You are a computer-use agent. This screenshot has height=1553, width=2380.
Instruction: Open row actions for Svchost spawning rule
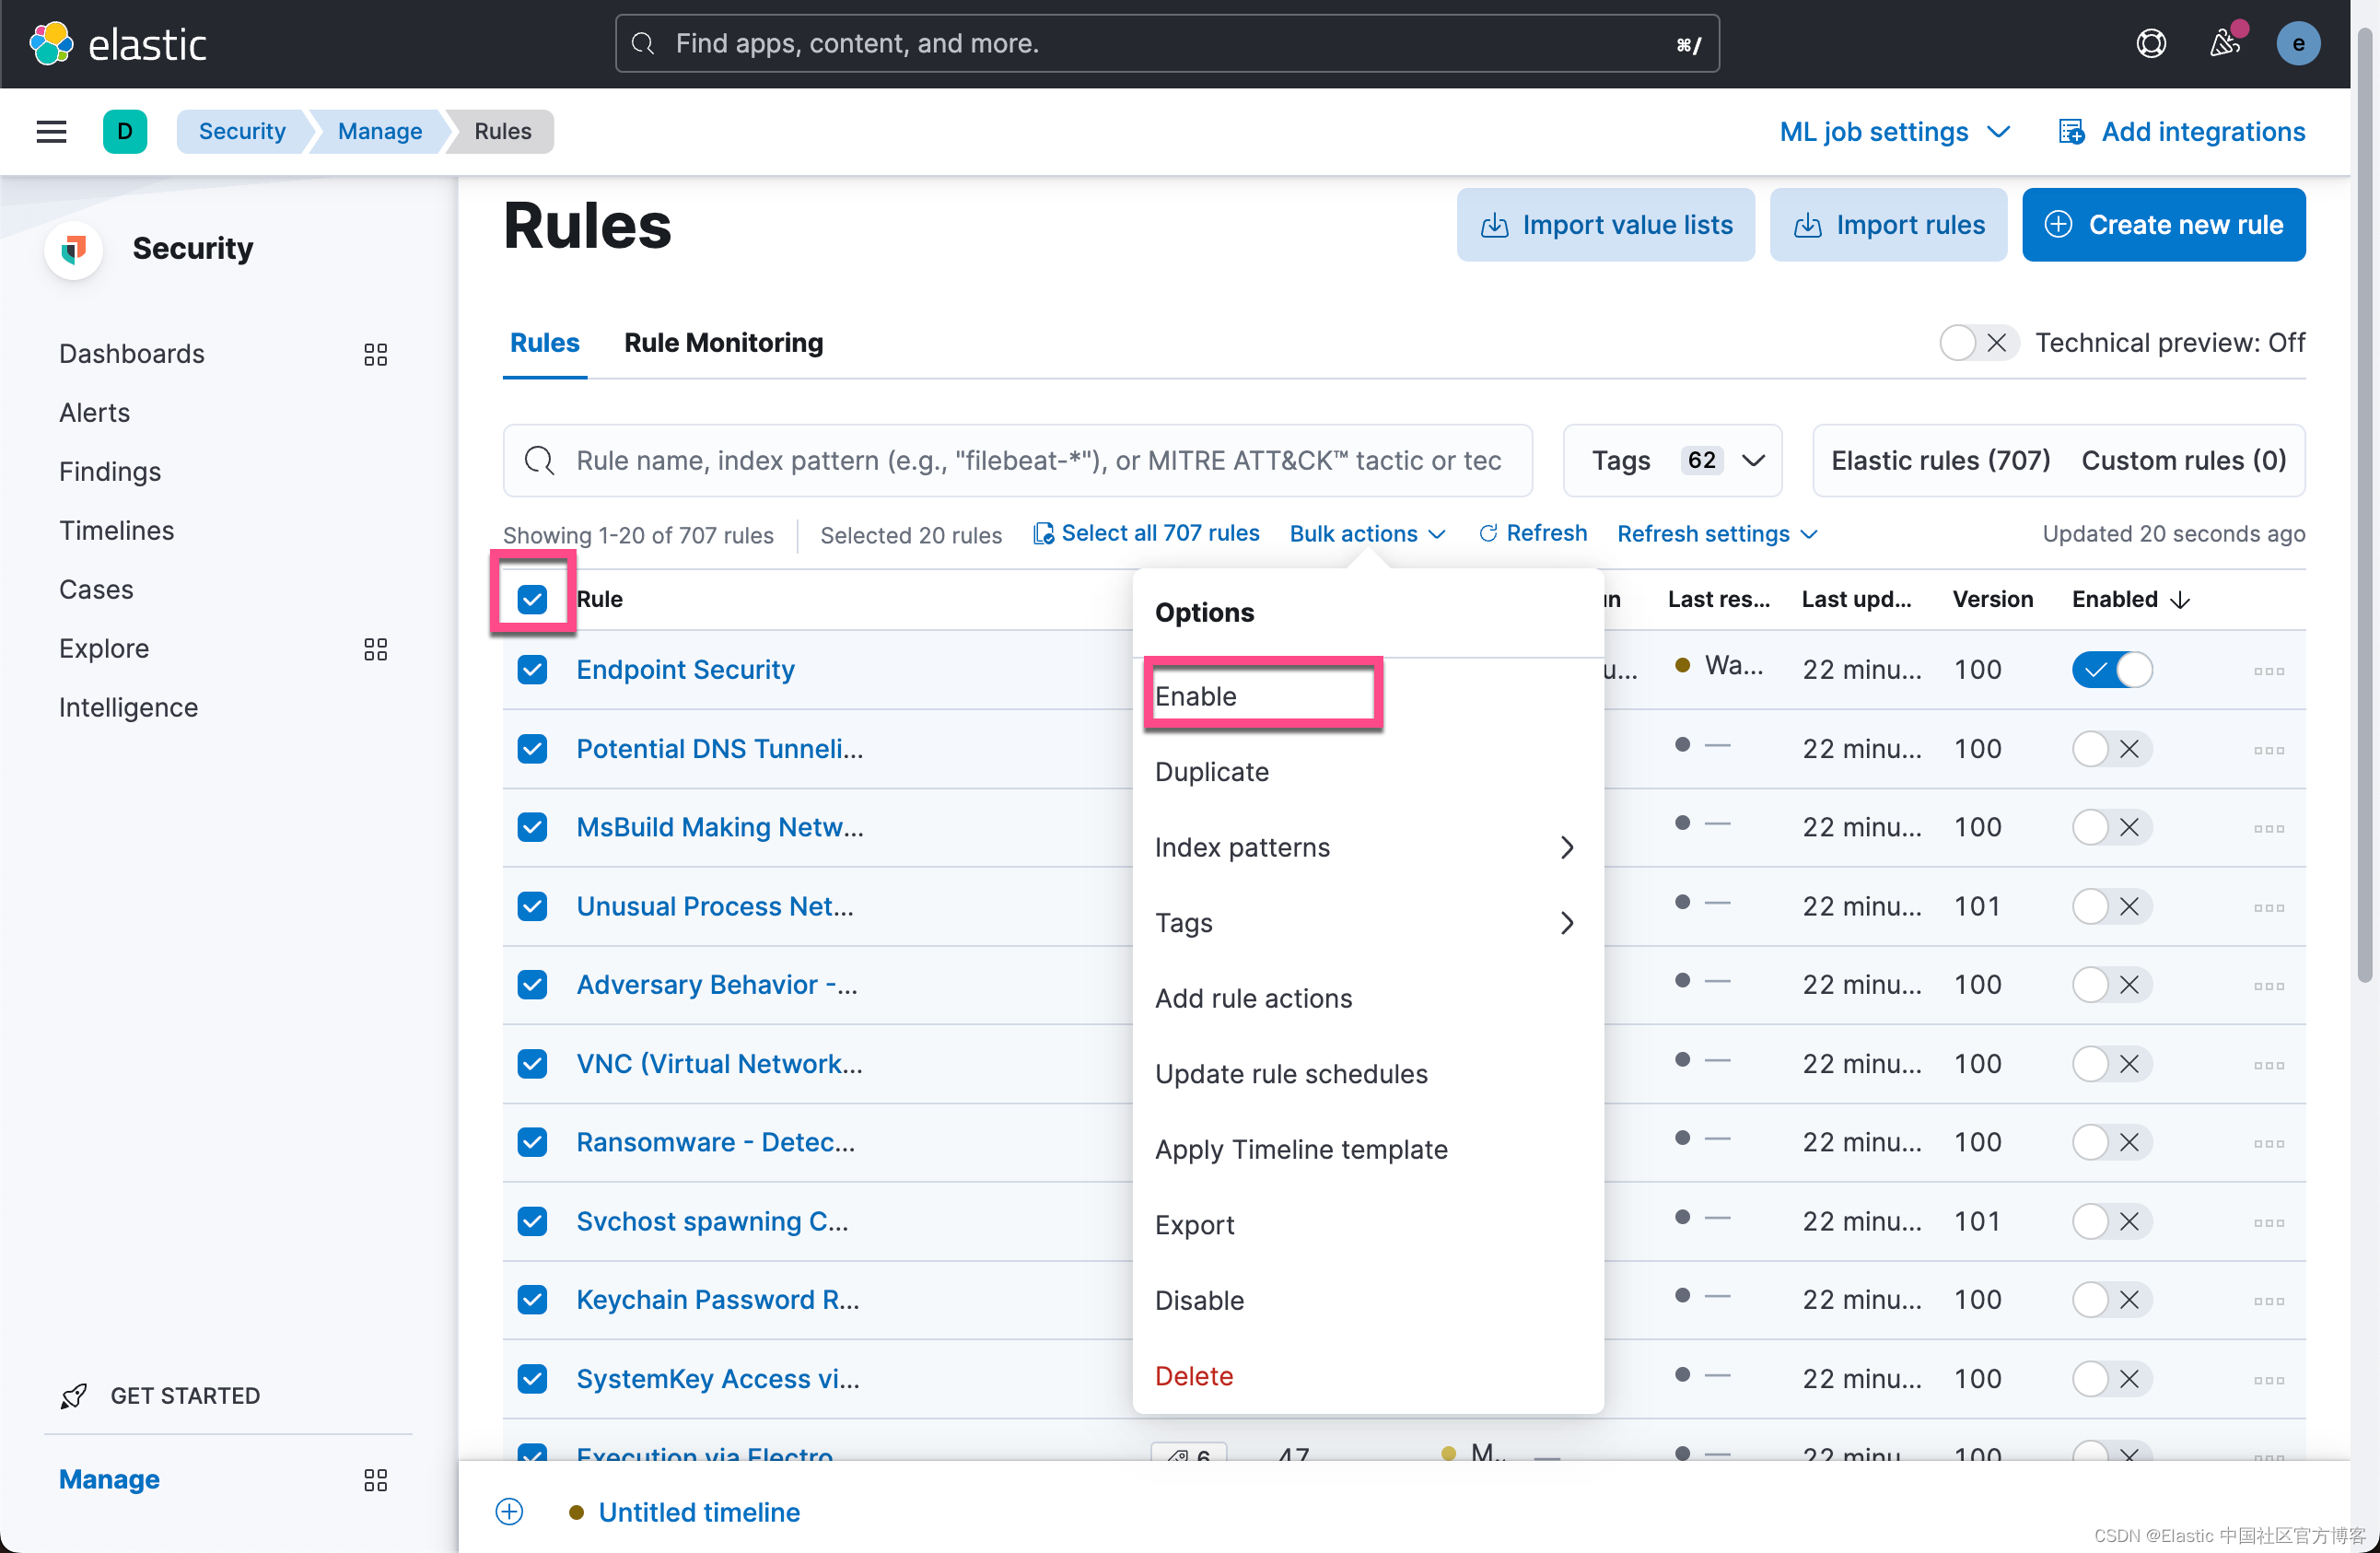coord(2268,1222)
